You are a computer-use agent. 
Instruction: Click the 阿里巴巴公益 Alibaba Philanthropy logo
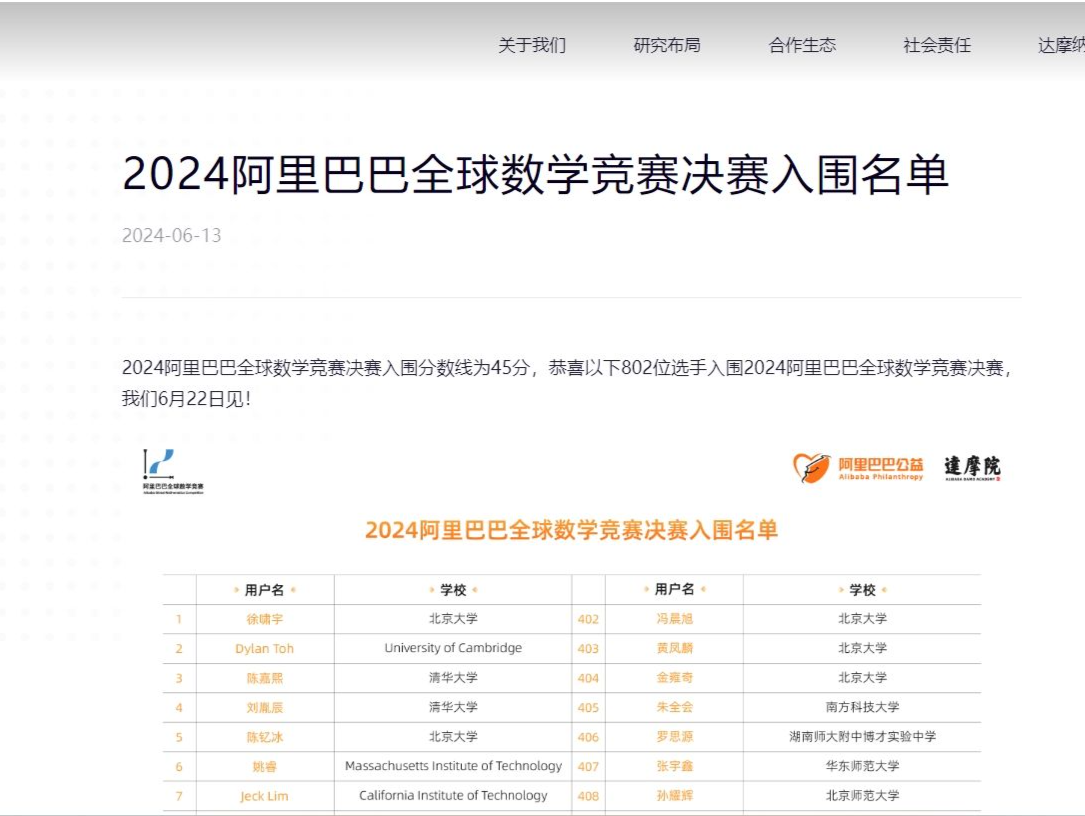858,468
